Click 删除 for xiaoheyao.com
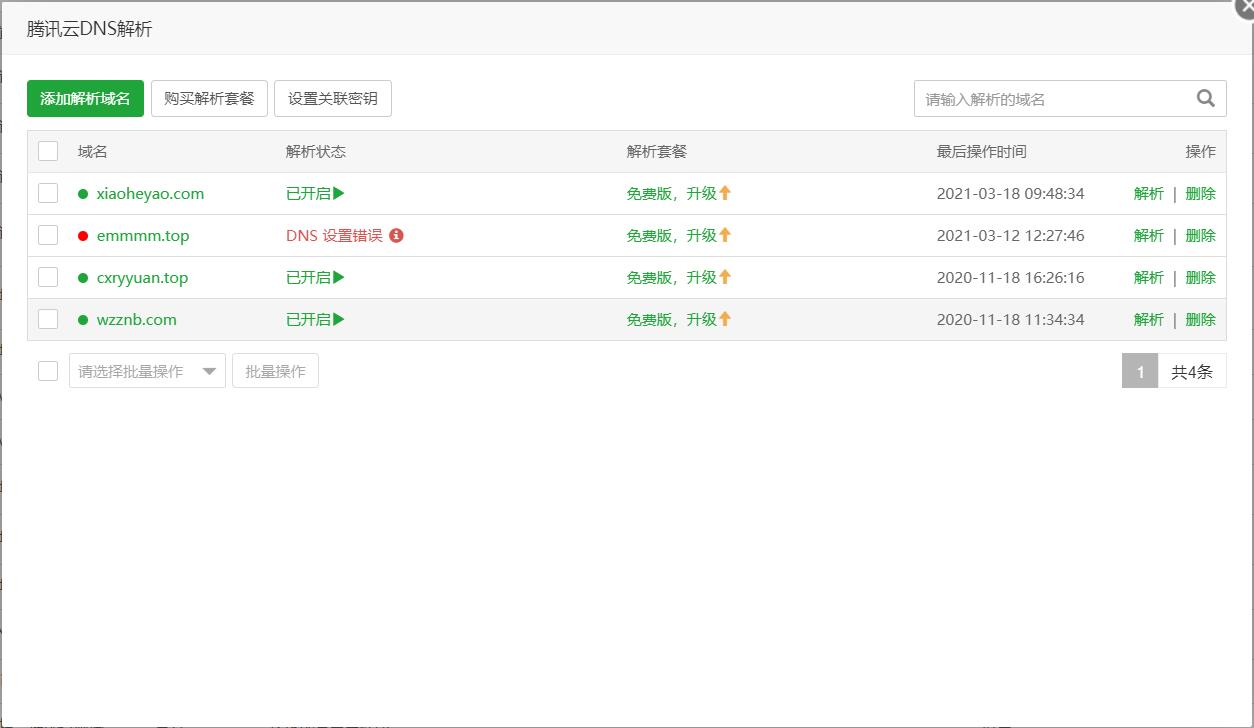This screenshot has height=728, width=1254. pos(1201,193)
